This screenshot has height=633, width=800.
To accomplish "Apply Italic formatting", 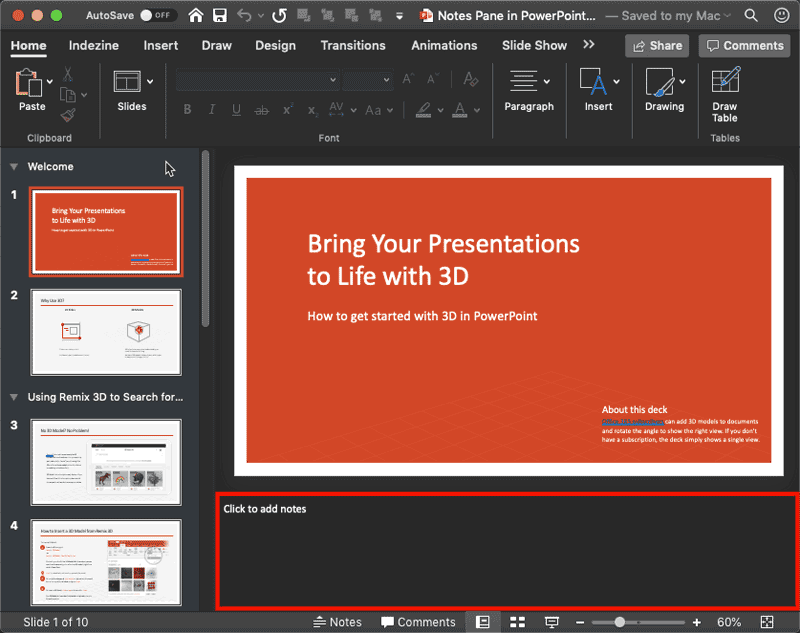I will coord(212,110).
